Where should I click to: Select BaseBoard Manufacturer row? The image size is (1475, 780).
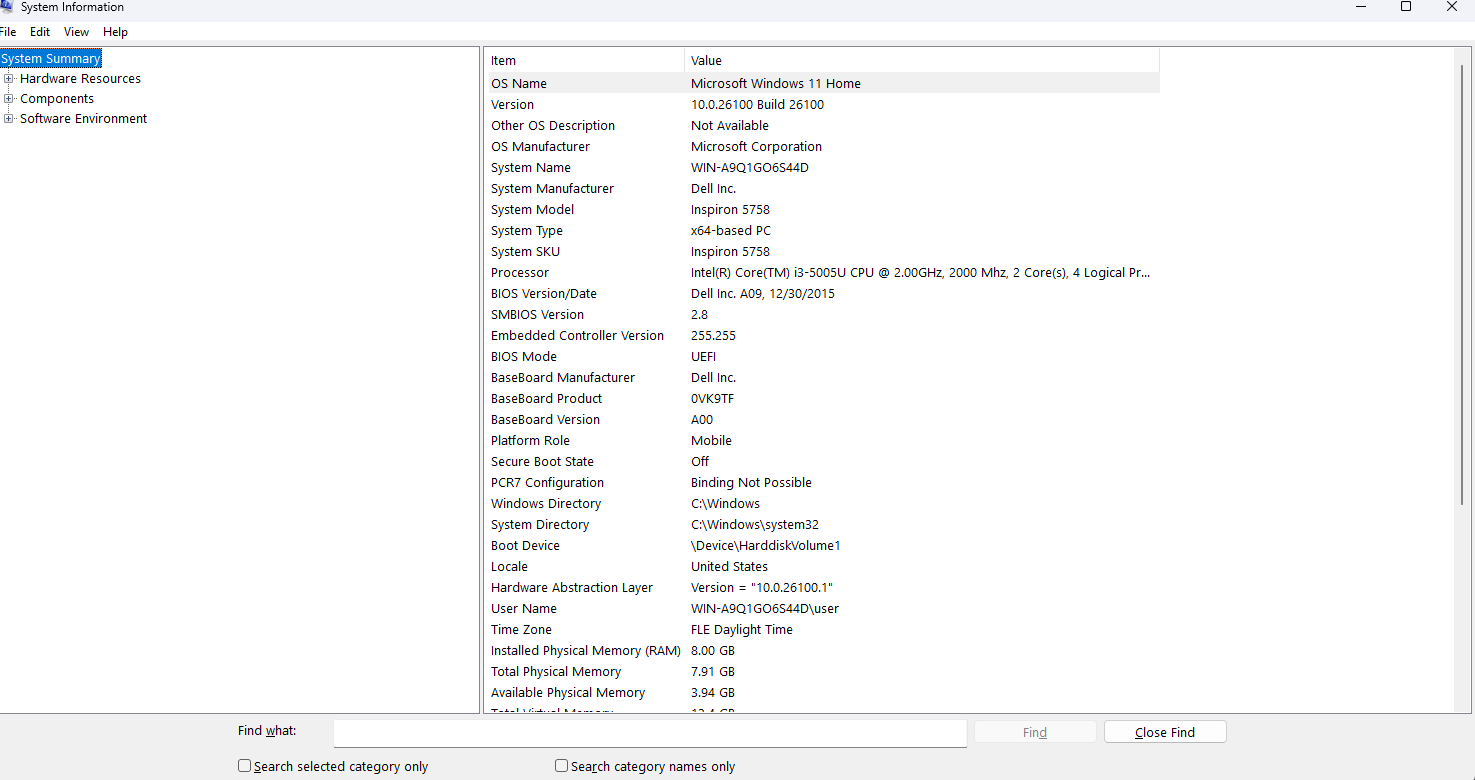(822, 378)
